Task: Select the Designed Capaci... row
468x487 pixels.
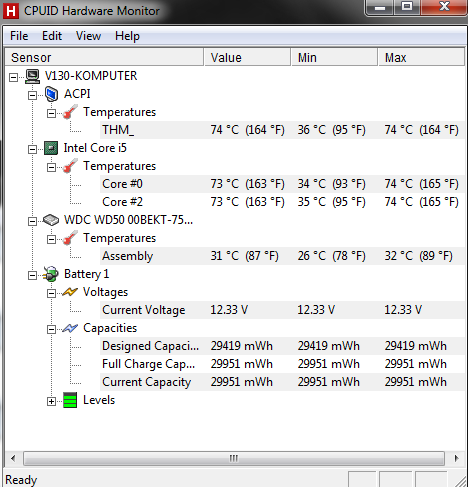Action: tap(282, 346)
